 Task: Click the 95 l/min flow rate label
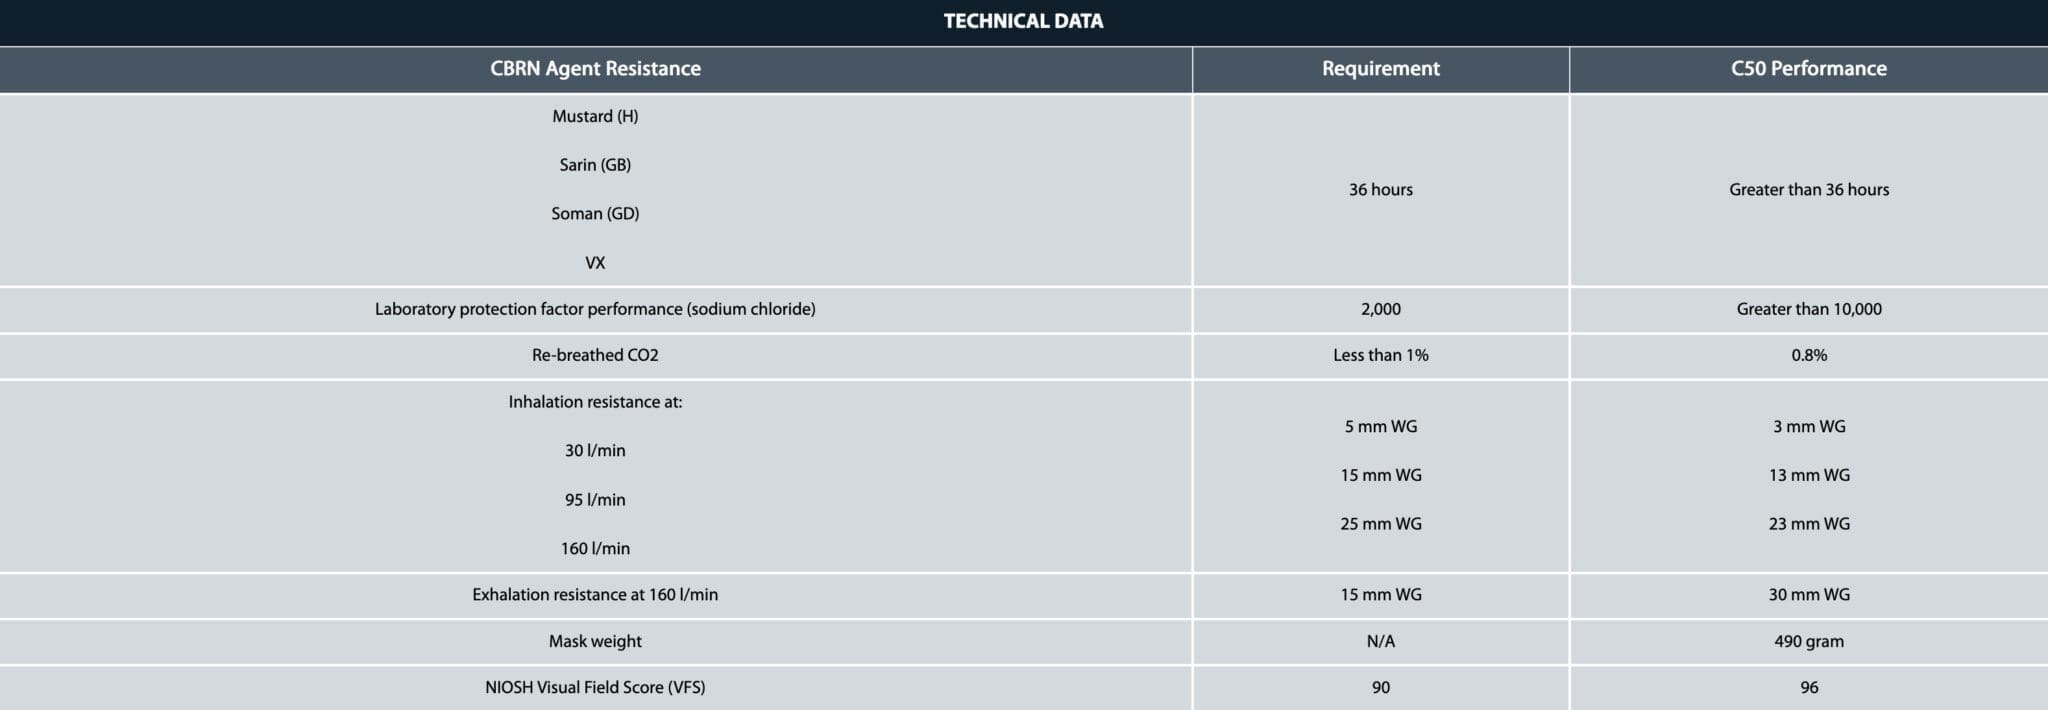[595, 500]
